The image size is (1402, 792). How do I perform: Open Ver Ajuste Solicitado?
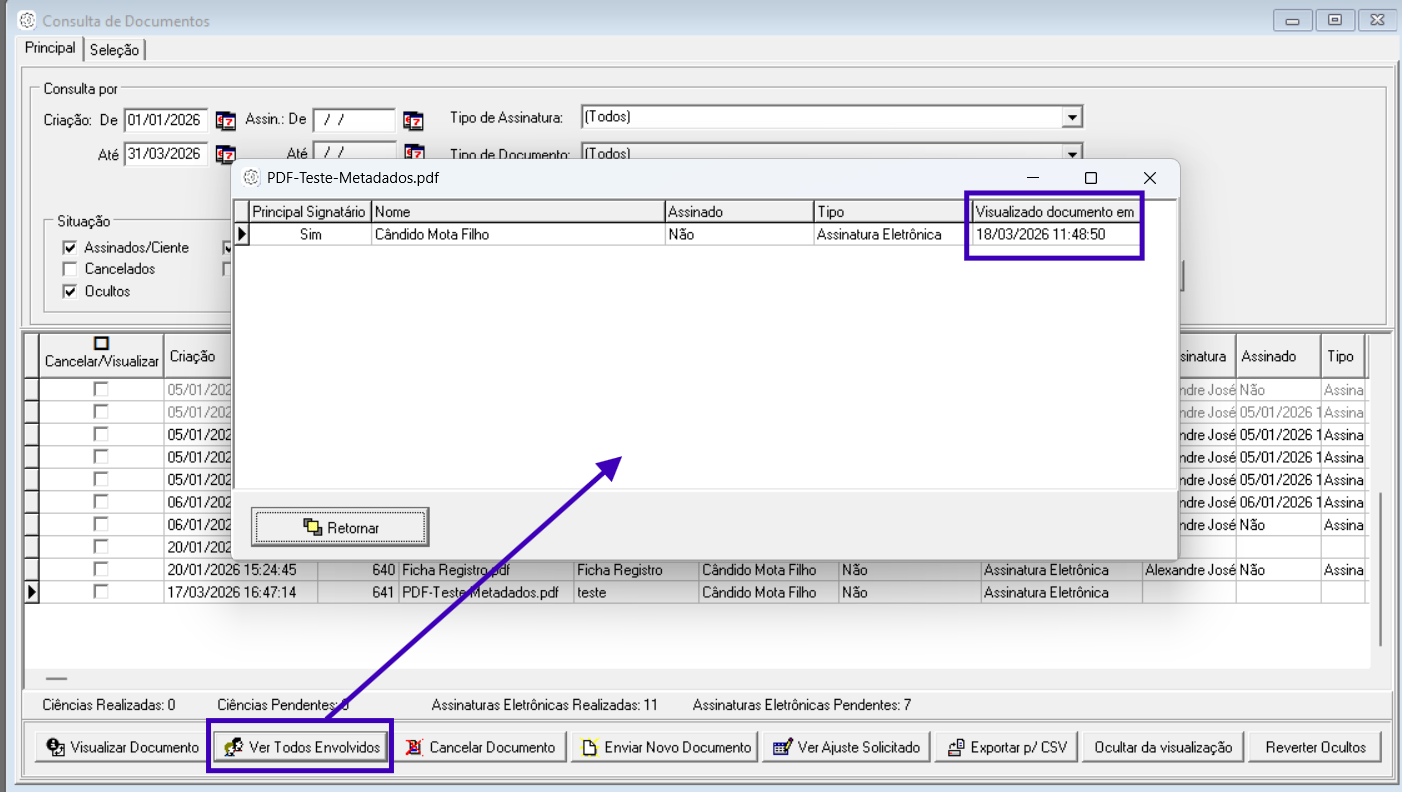point(846,747)
